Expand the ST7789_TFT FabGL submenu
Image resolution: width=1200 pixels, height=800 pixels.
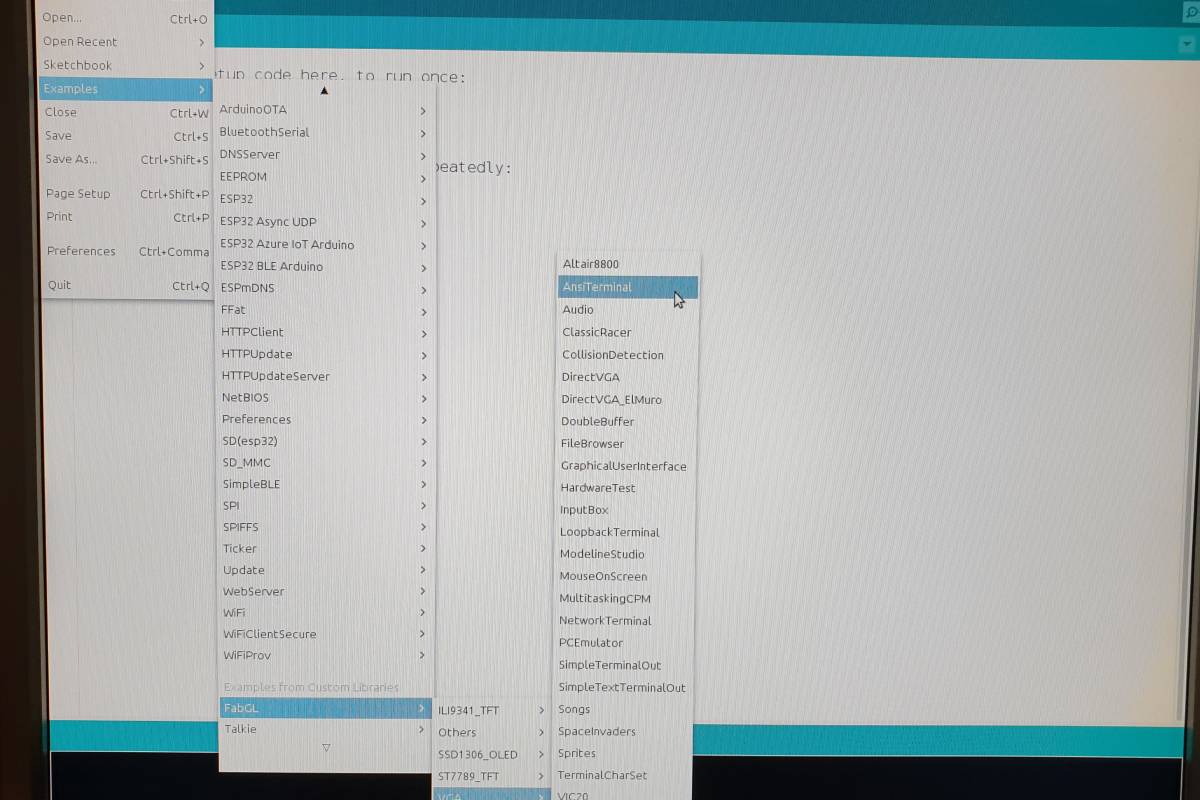[491, 777]
